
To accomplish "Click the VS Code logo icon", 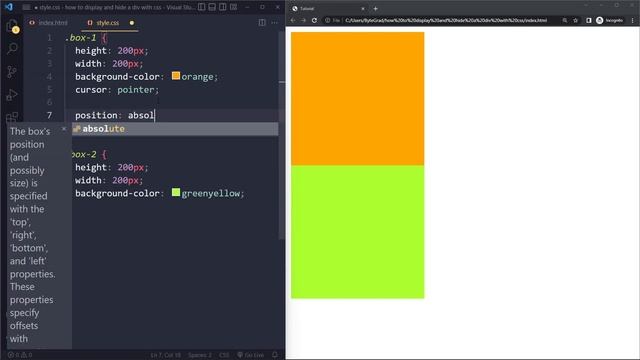I will coord(9,7).
